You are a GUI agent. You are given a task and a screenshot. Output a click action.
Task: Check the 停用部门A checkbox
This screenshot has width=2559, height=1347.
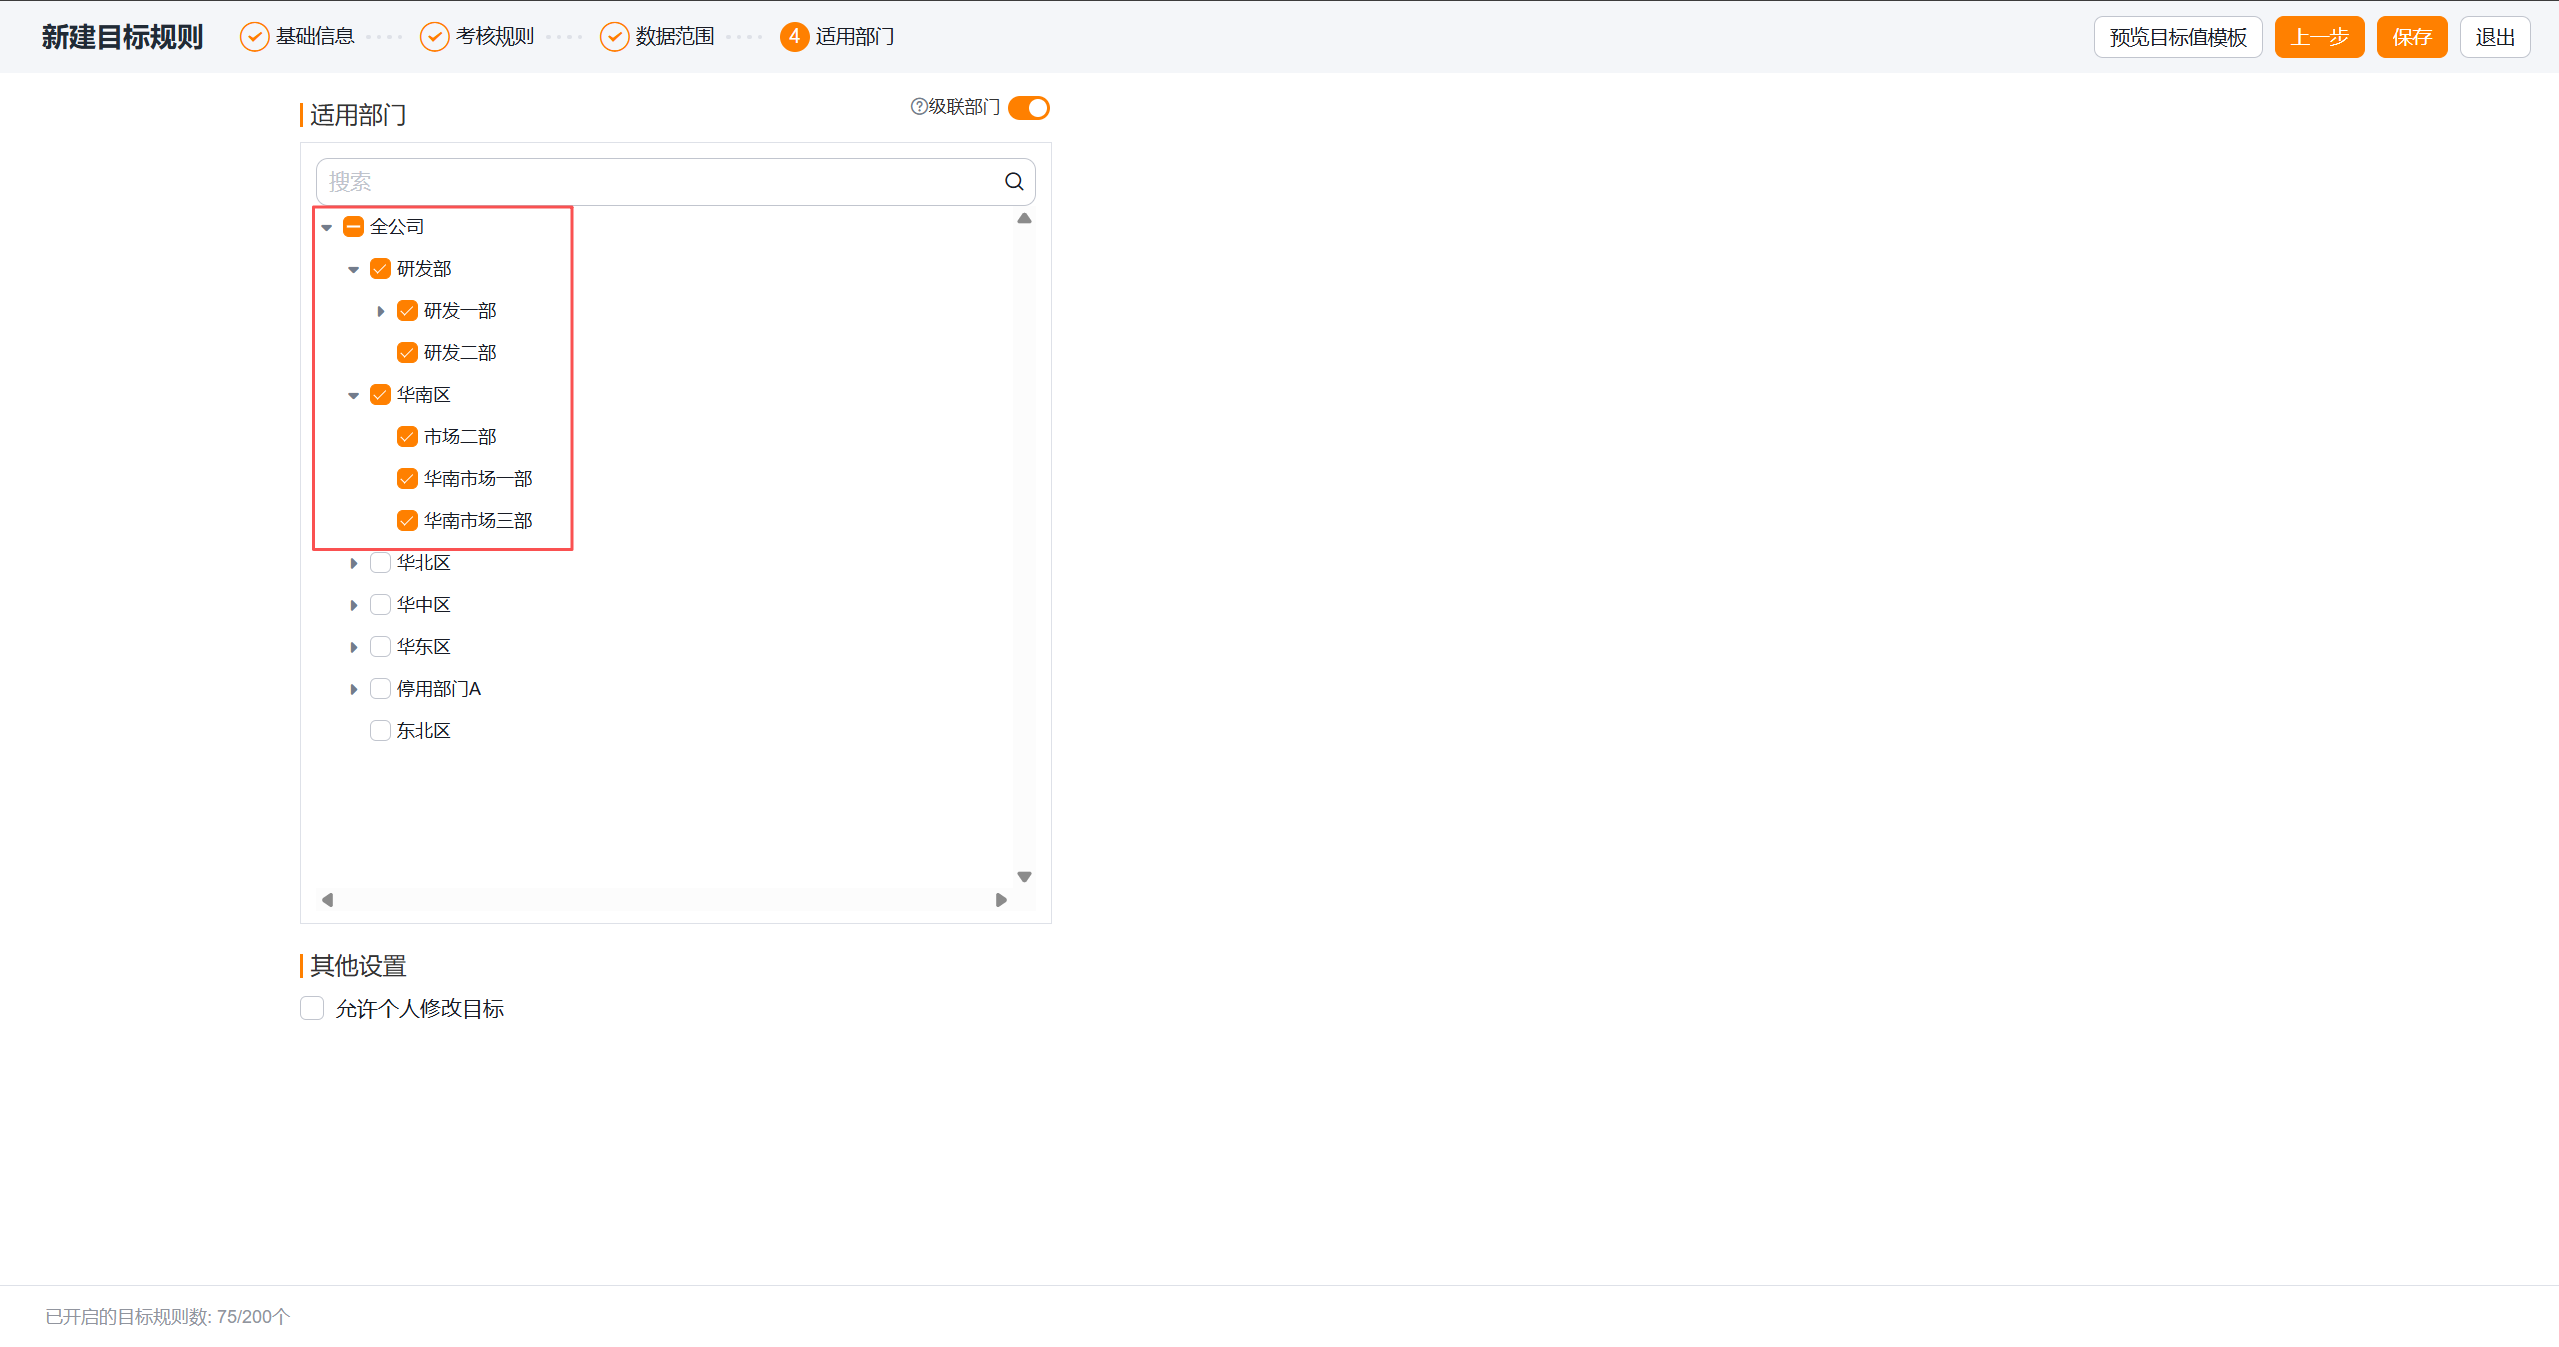pyautogui.click(x=380, y=689)
